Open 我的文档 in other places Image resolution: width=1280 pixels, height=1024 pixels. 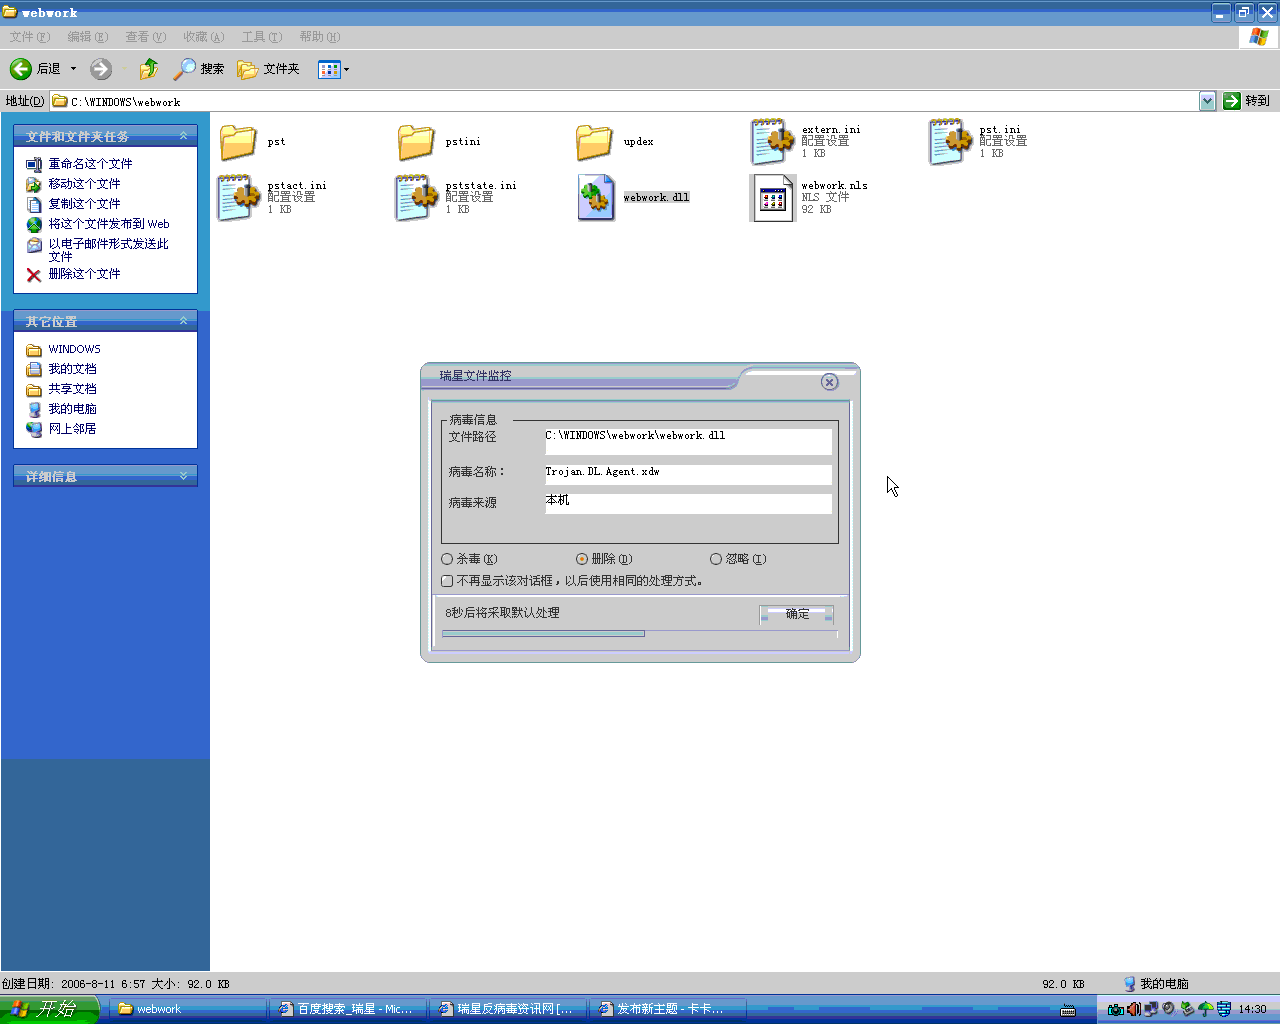72,369
